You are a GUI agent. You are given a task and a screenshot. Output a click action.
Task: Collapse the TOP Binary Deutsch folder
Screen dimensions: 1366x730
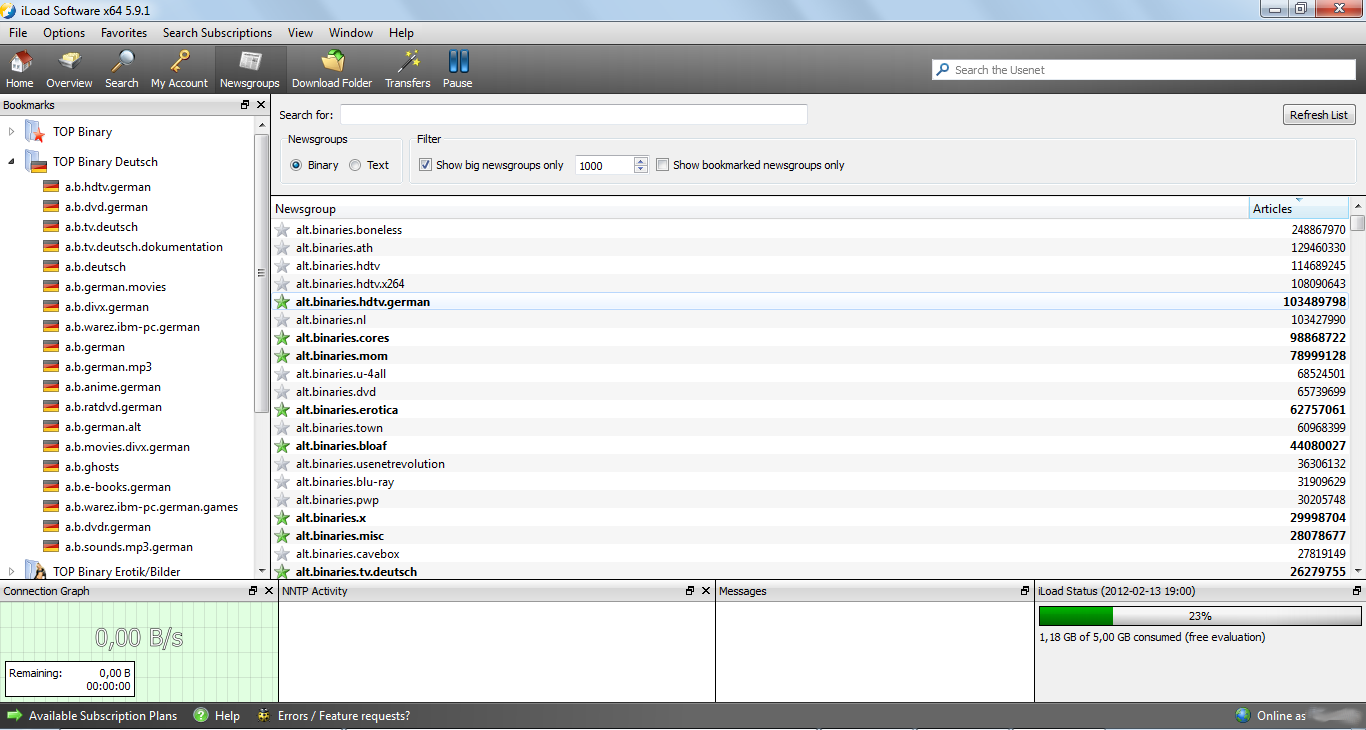point(9,161)
